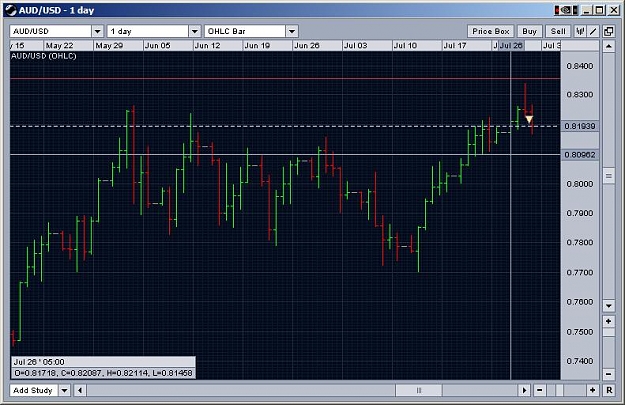Open the 1 day interval dropdown arrow
This screenshot has width=625, height=405.
click(195, 31)
